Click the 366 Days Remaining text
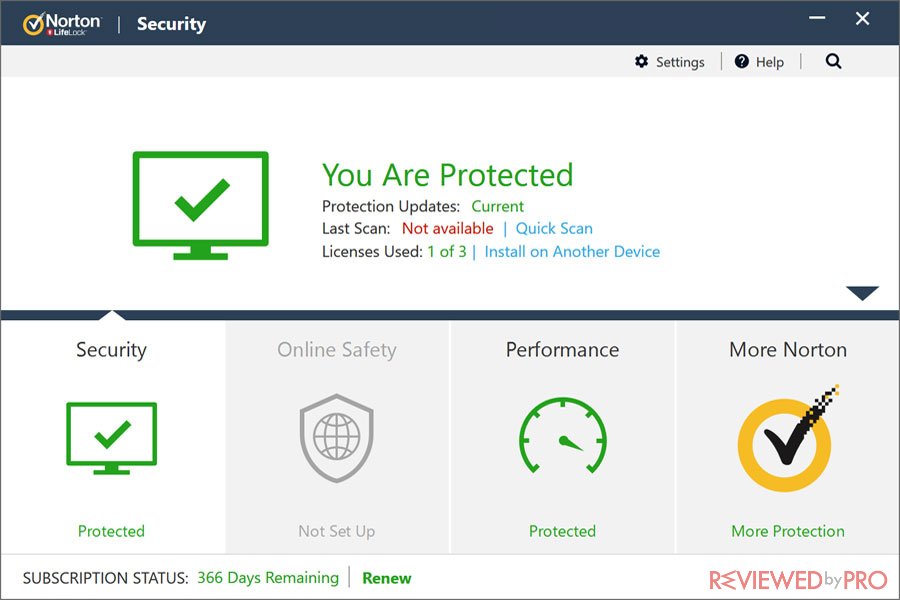Screen dimensions: 900x600 pyautogui.click(x=268, y=578)
